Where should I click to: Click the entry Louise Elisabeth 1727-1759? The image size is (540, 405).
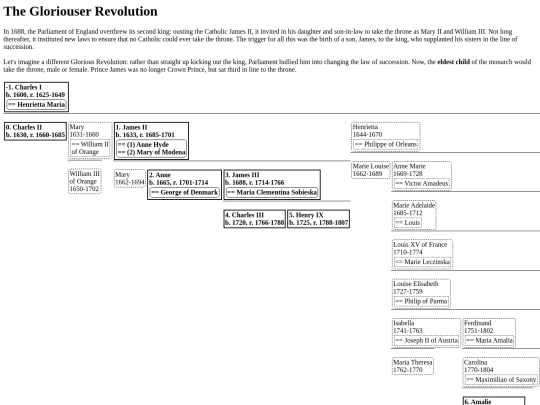(x=421, y=293)
